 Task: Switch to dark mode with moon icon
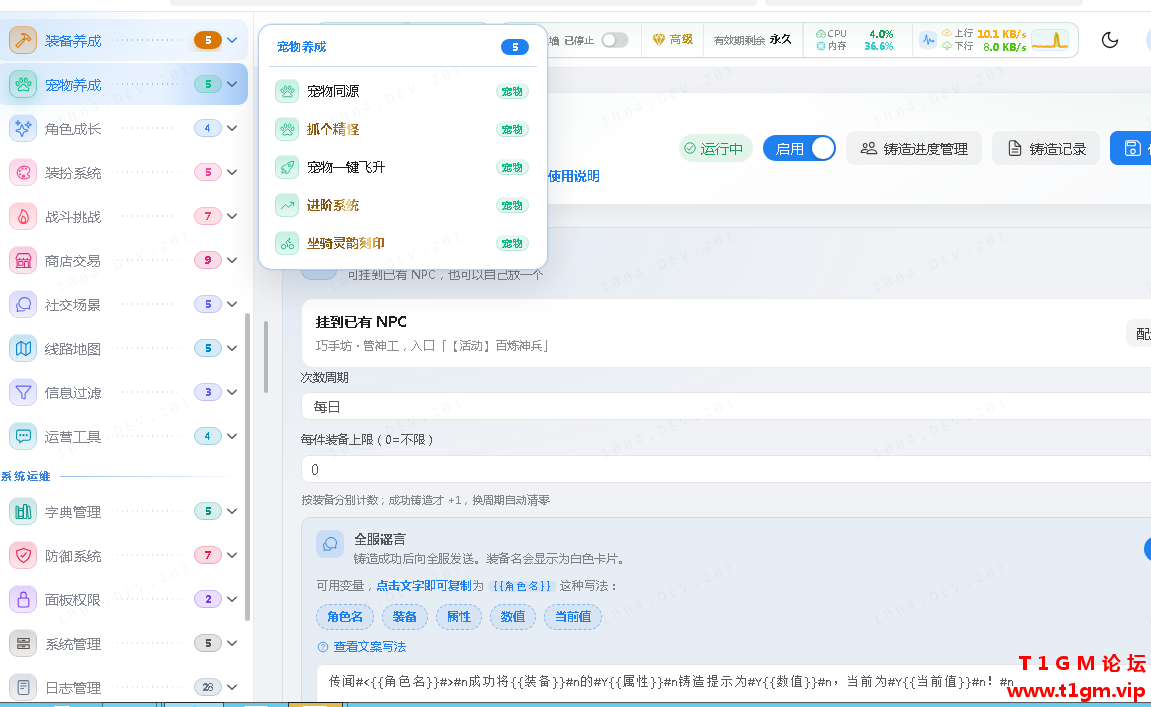click(1110, 40)
